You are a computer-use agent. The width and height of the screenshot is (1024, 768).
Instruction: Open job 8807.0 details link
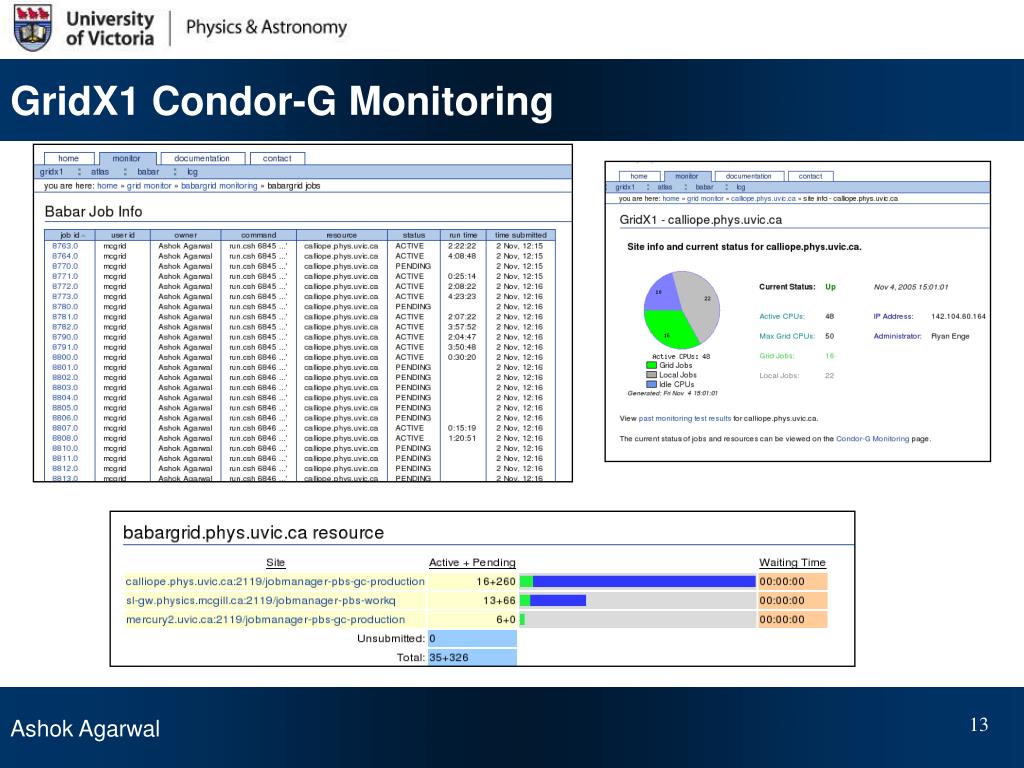(65, 428)
